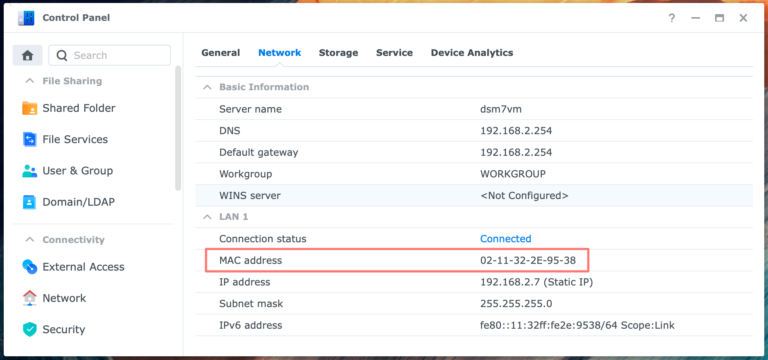The width and height of the screenshot is (768, 360).
Task: Click the Default gateway row label
Action: [259, 152]
